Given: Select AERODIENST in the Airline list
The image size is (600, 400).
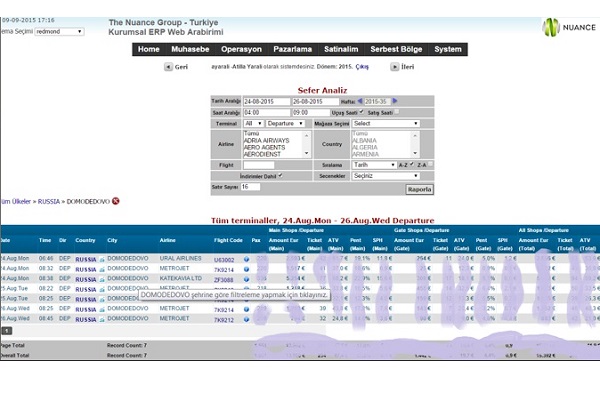Looking at the screenshot, I should (262, 154).
